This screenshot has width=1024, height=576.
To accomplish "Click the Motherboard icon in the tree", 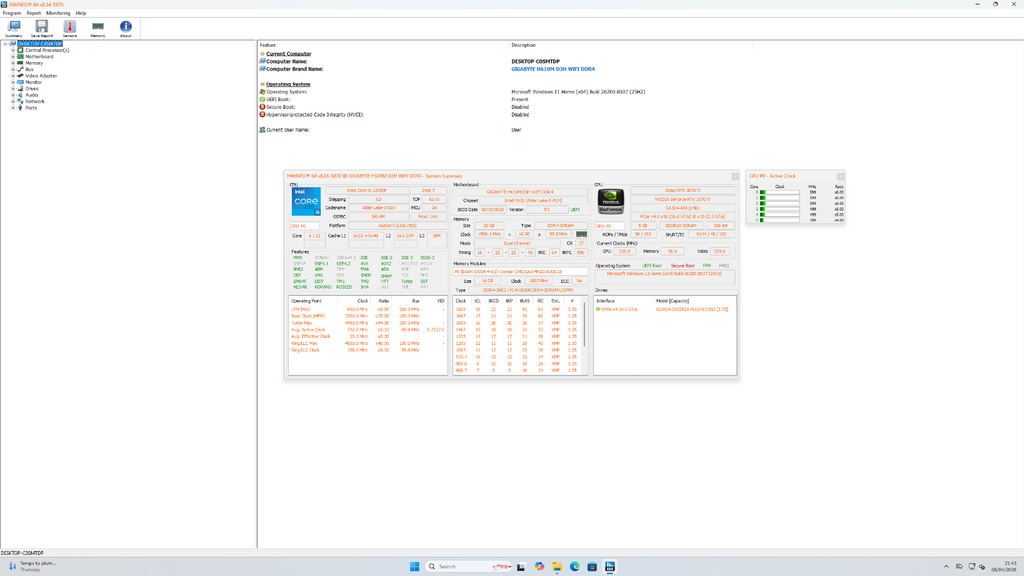I will tap(20, 57).
